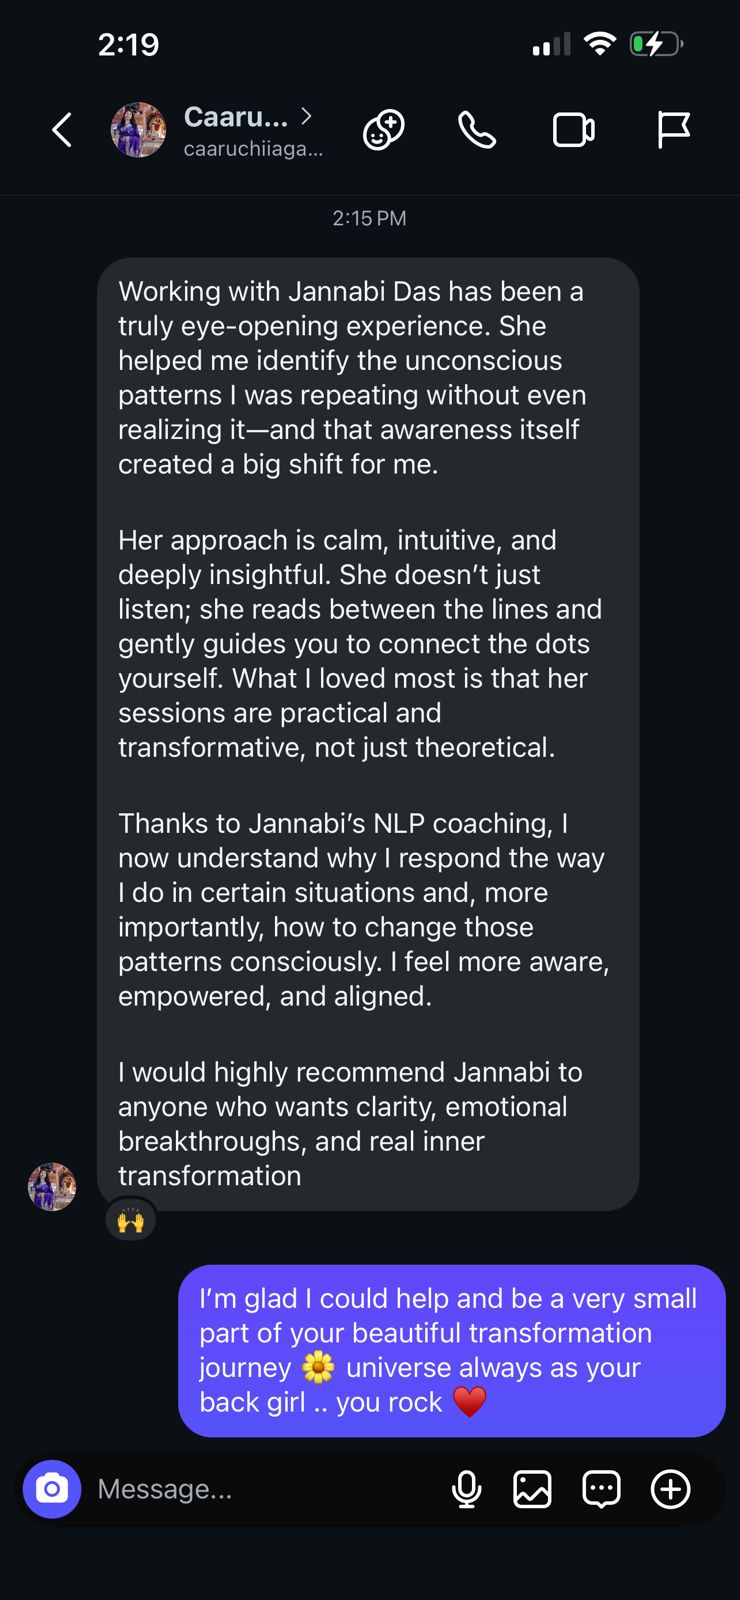
Task: Open the profile picture in chat header
Action: coord(138,130)
